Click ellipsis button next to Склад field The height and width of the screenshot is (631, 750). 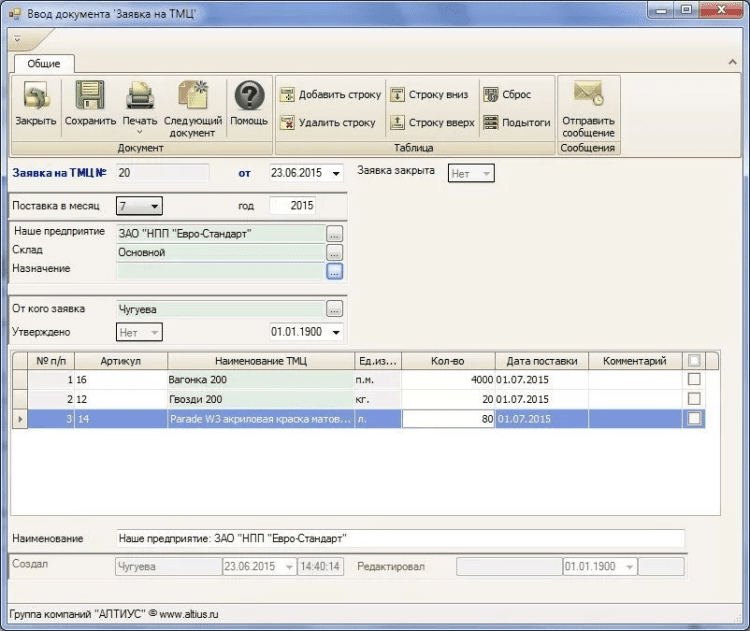pyautogui.click(x=334, y=252)
